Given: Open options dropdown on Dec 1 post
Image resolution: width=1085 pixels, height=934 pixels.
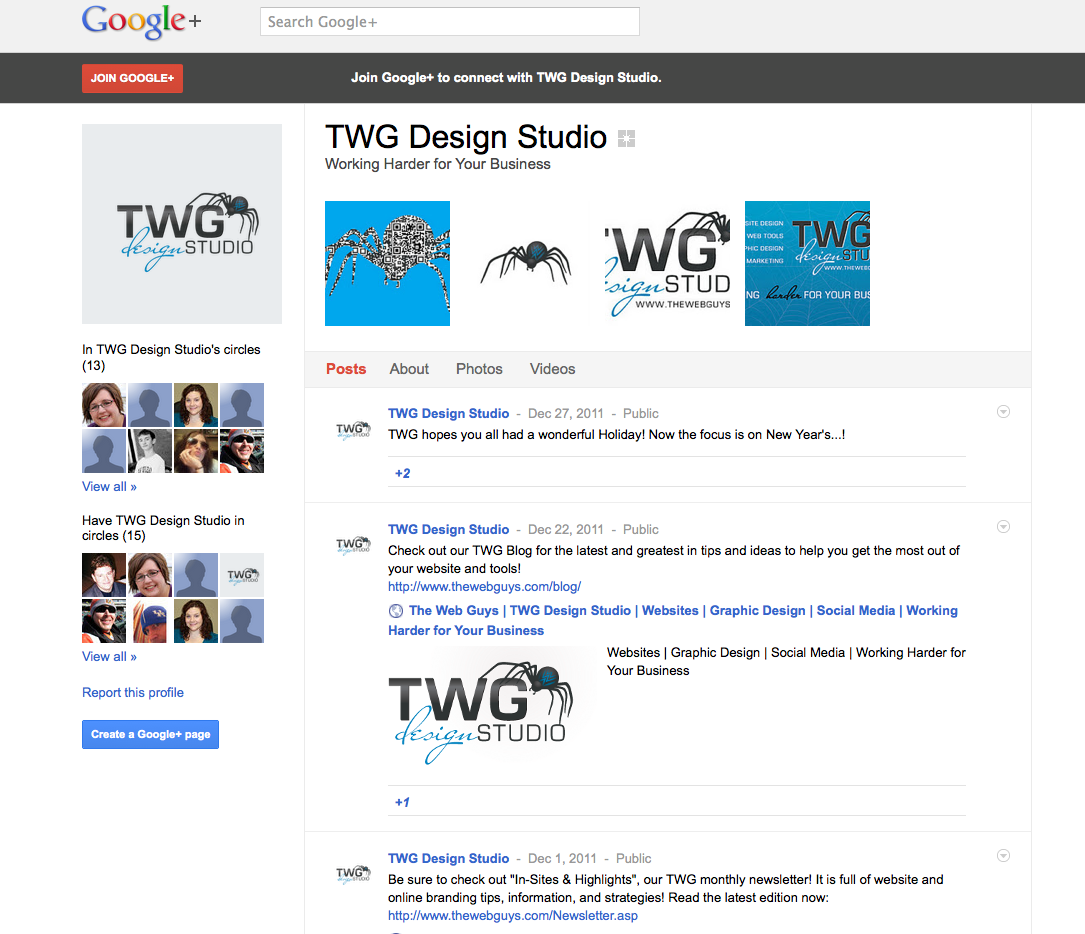Looking at the screenshot, I should point(1003,856).
